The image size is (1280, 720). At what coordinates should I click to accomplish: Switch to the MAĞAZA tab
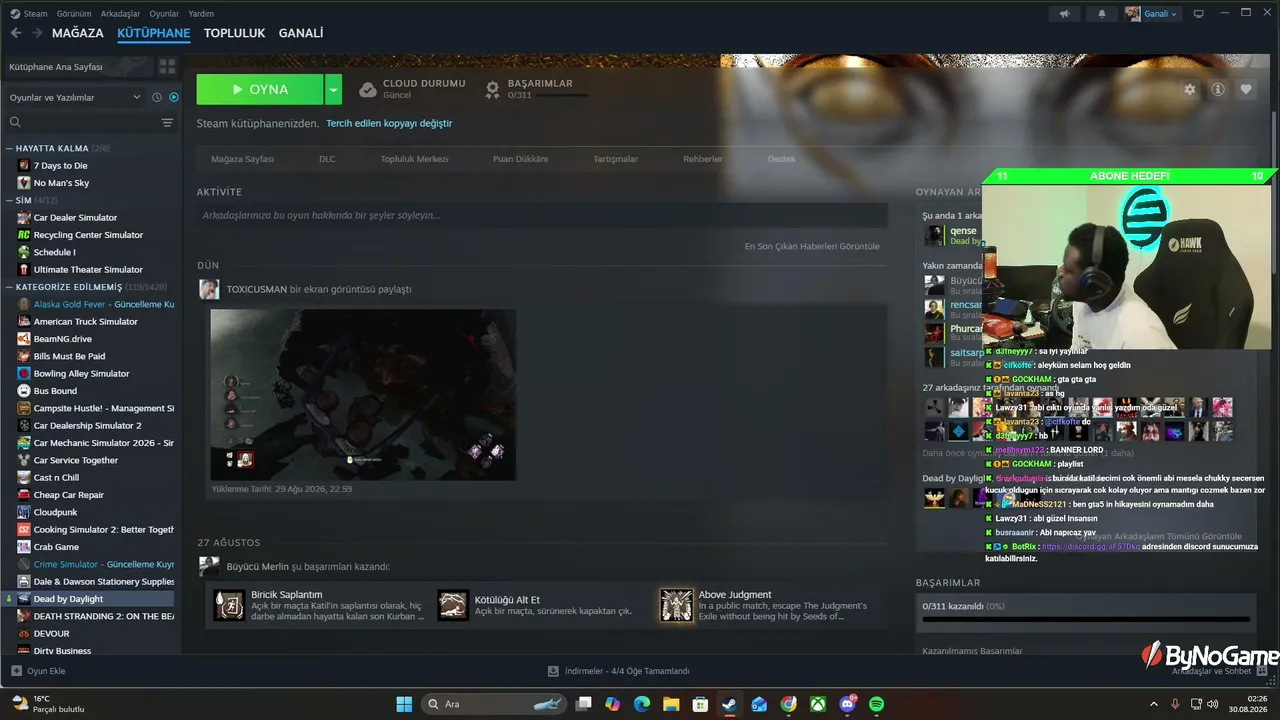click(78, 33)
